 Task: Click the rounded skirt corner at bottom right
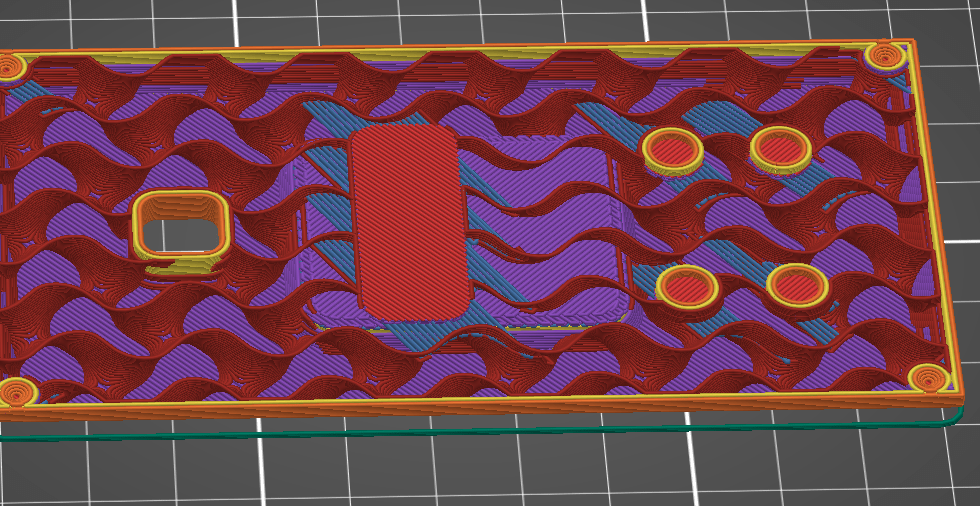[945, 421]
